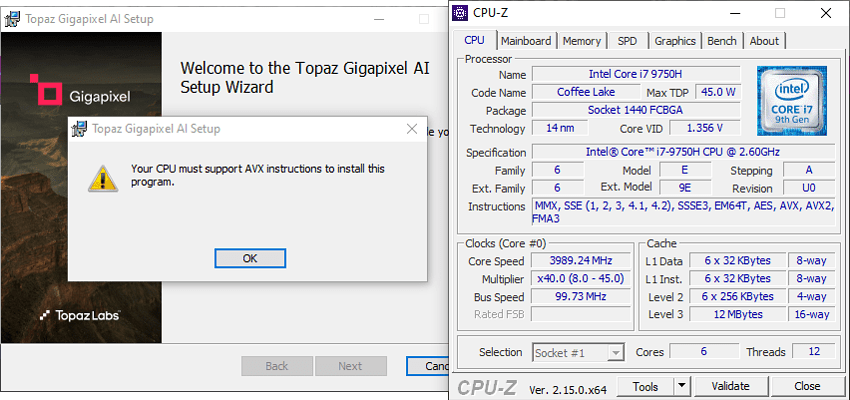Click the Threads value '12'
Viewport: 850px width, 400px height.
814,351
